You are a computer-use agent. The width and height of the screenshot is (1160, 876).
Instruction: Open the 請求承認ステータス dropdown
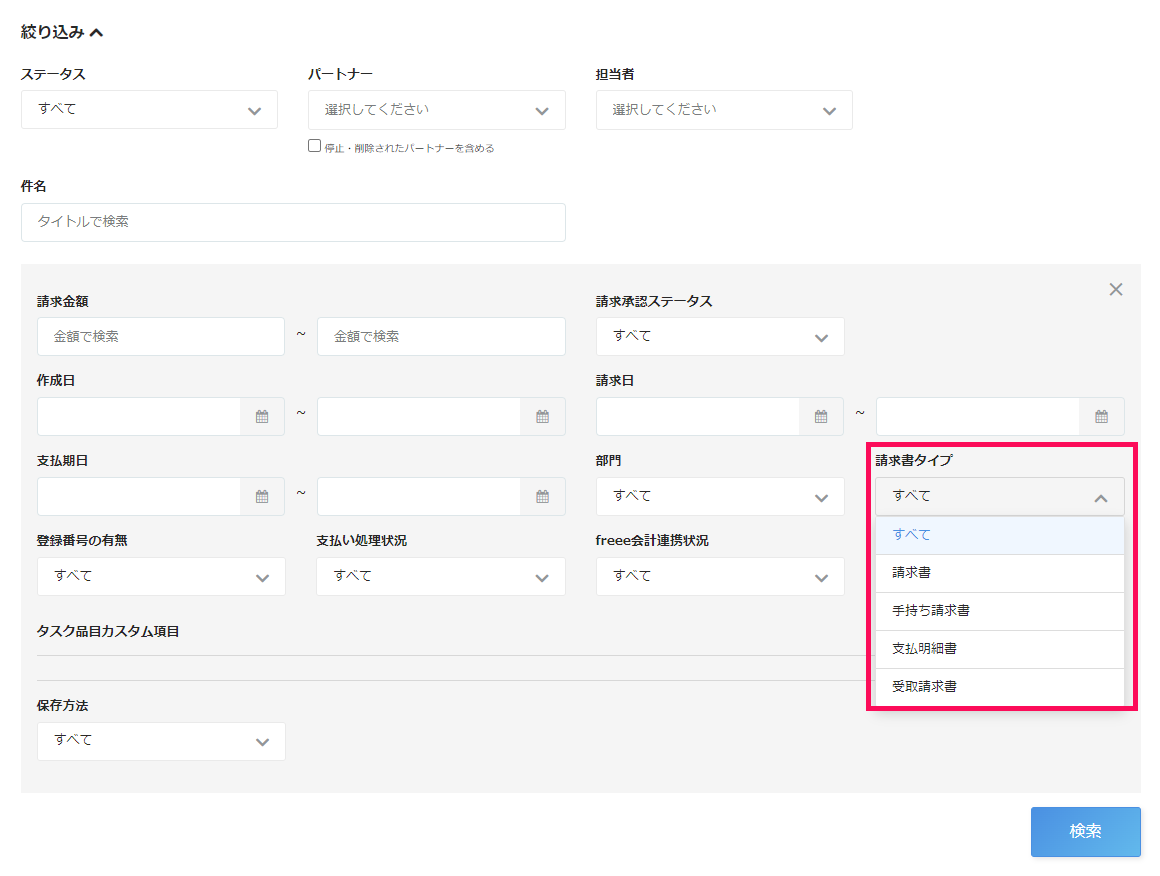pos(720,337)
